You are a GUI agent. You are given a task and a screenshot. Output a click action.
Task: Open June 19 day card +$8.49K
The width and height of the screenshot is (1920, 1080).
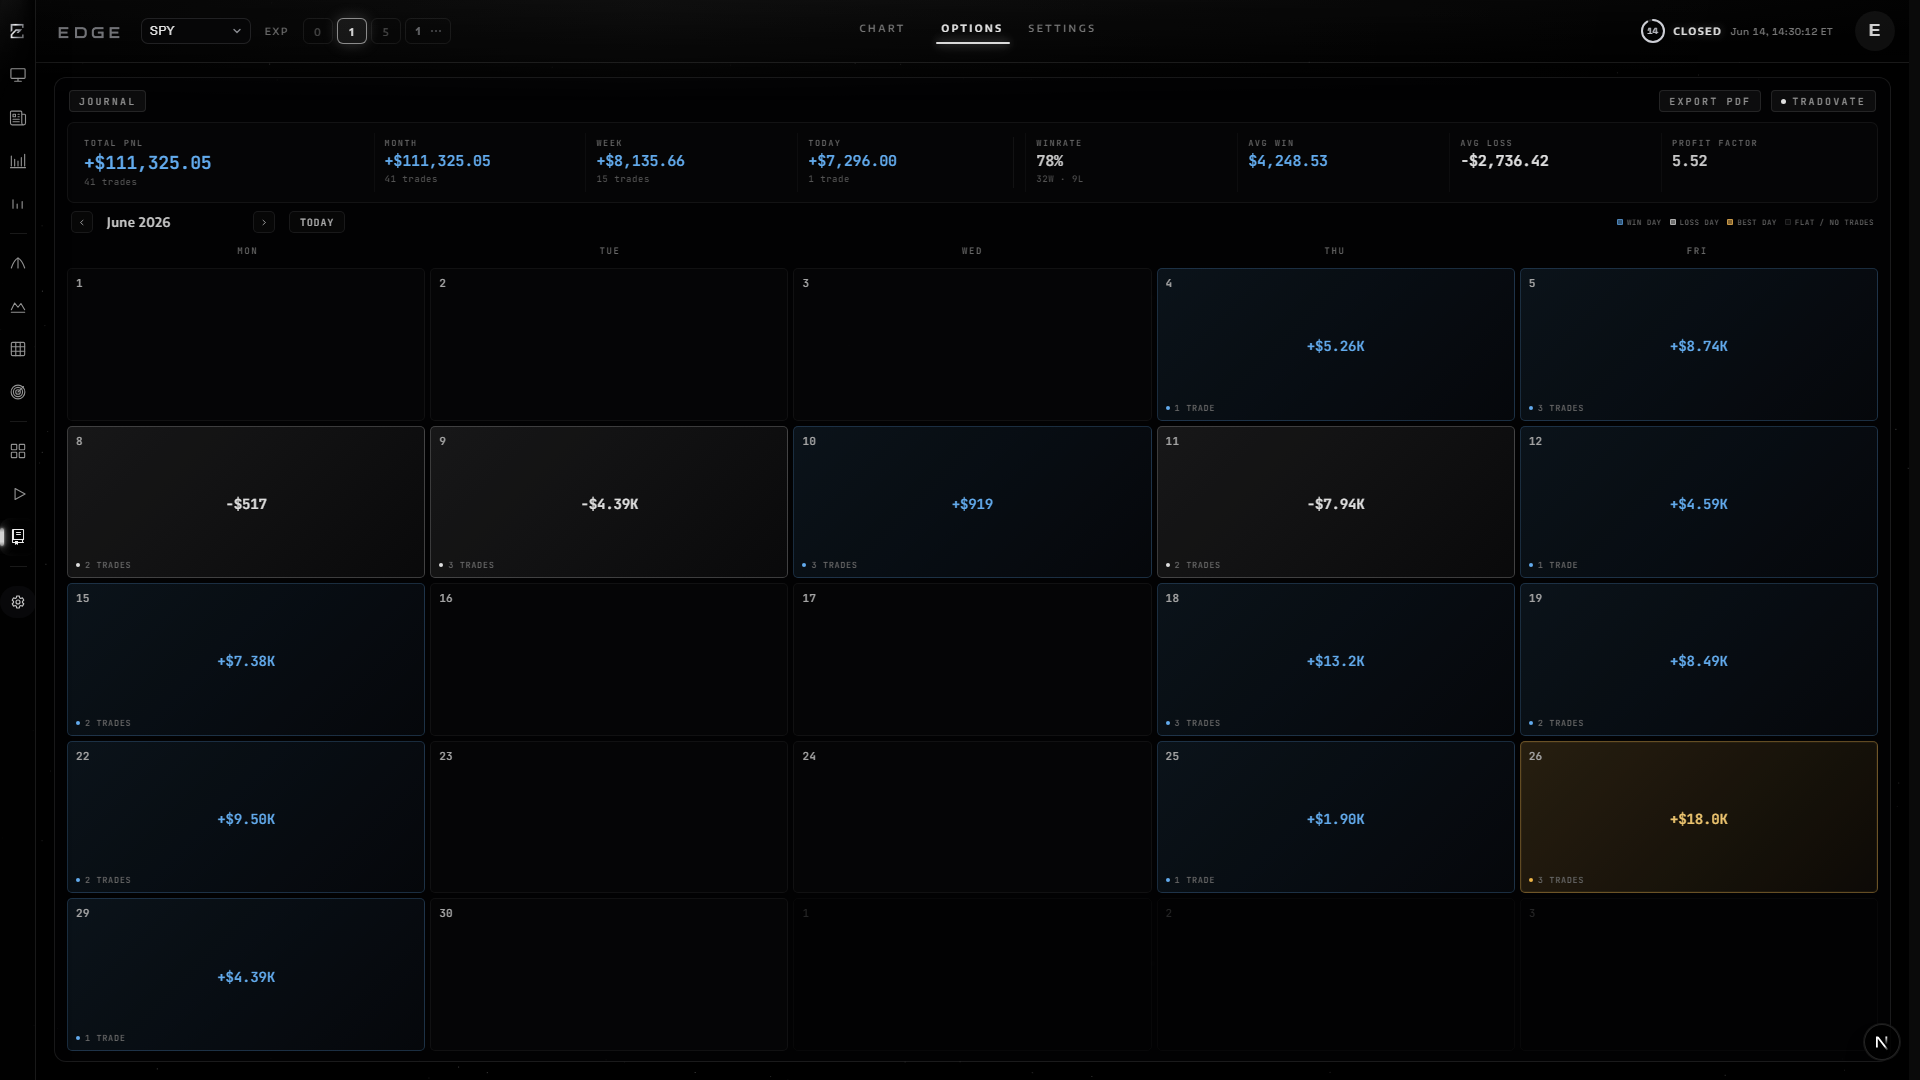1698,660
